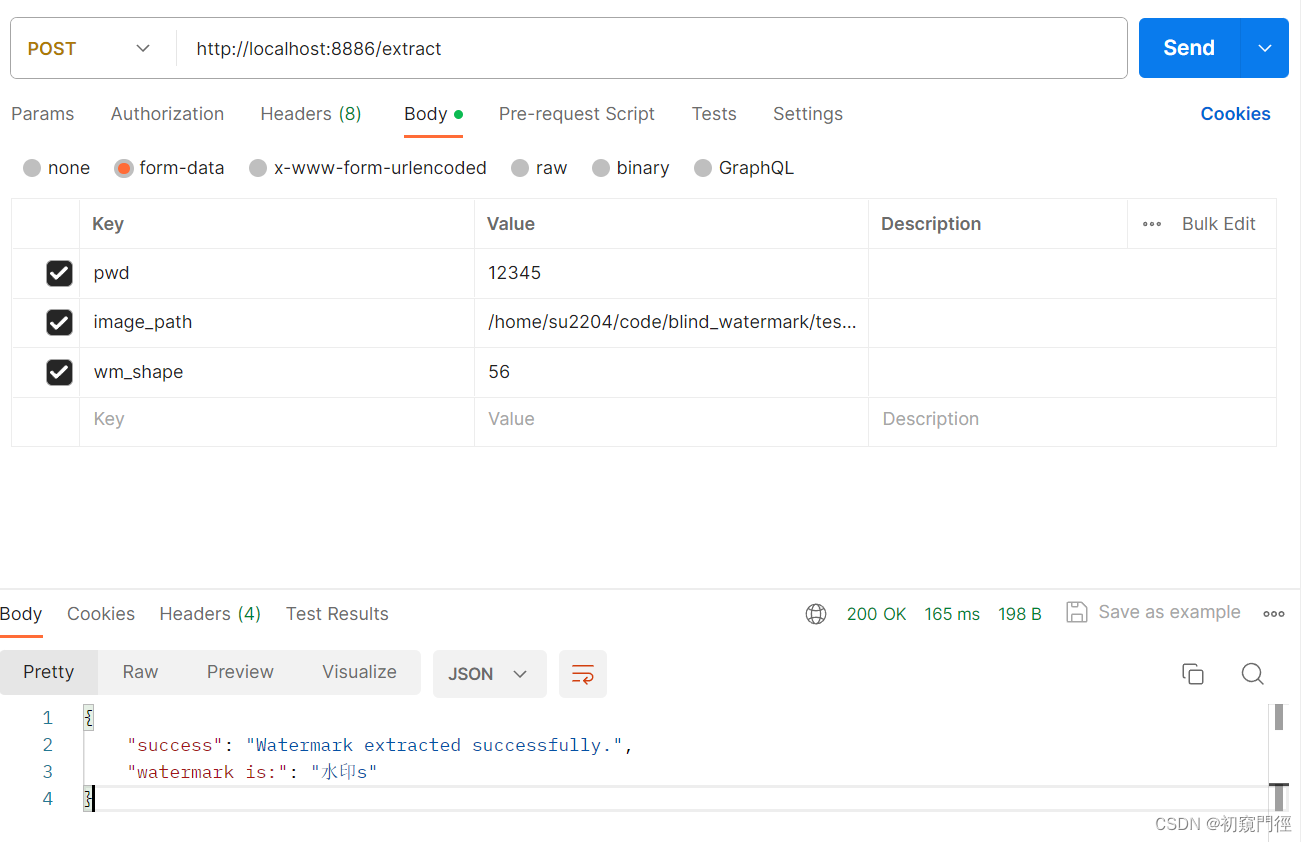Click the image_path key cell
This screenshot has height=842, width=1307.
point(277,322)
